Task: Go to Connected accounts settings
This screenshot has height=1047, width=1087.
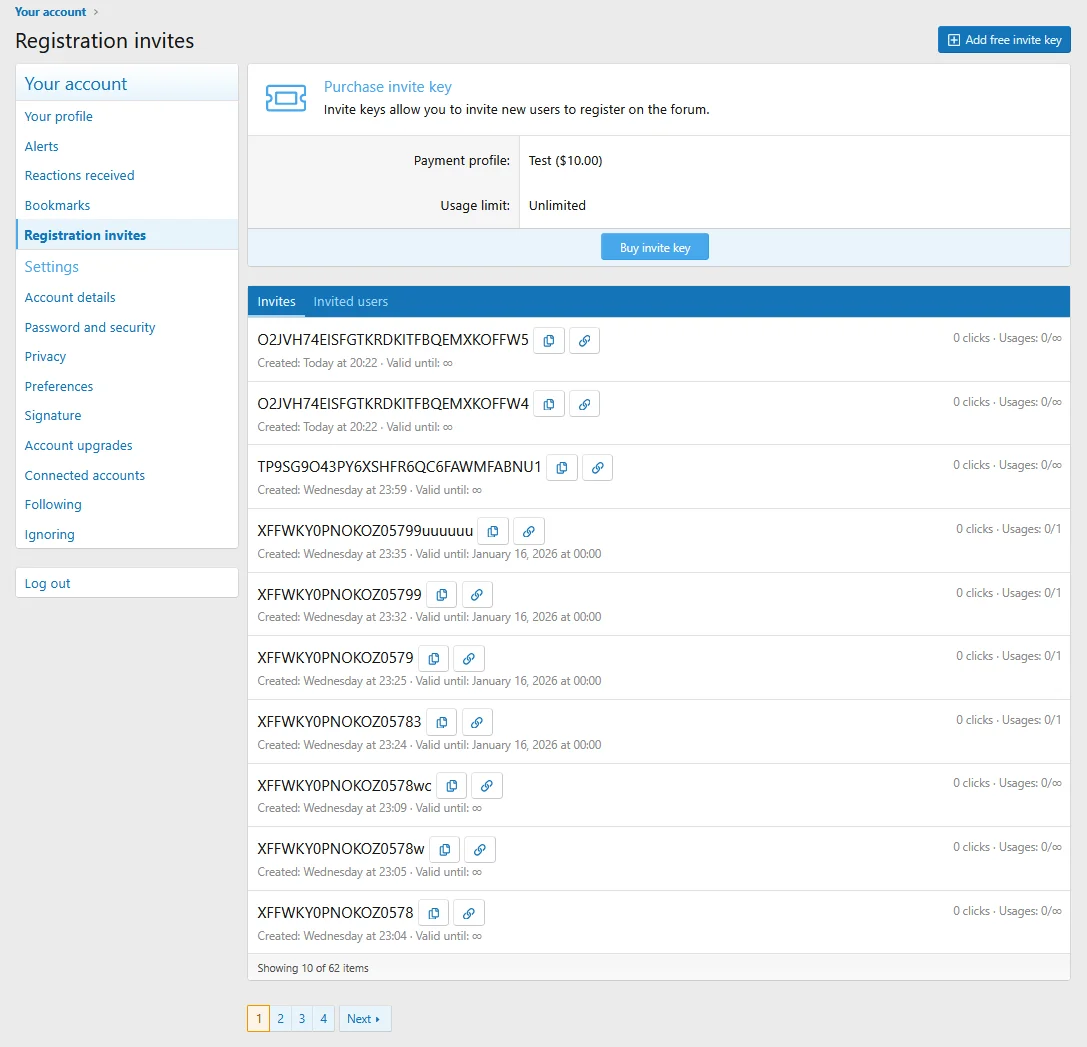Action: 84,475
